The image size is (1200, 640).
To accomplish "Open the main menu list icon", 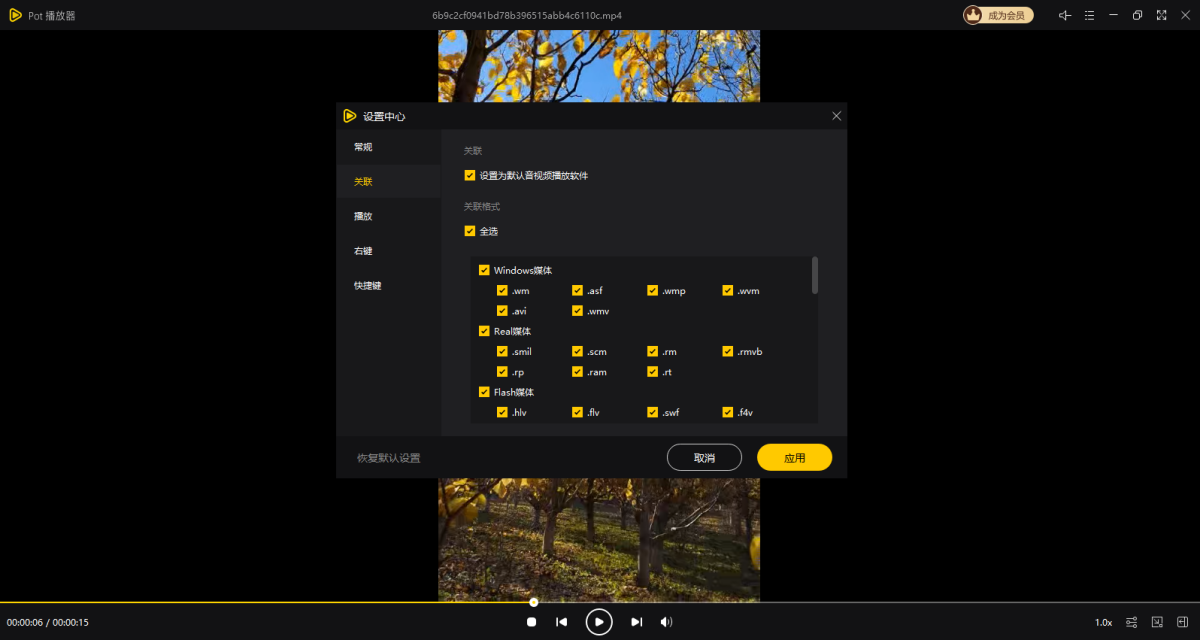I will (x=1089, y=15).
